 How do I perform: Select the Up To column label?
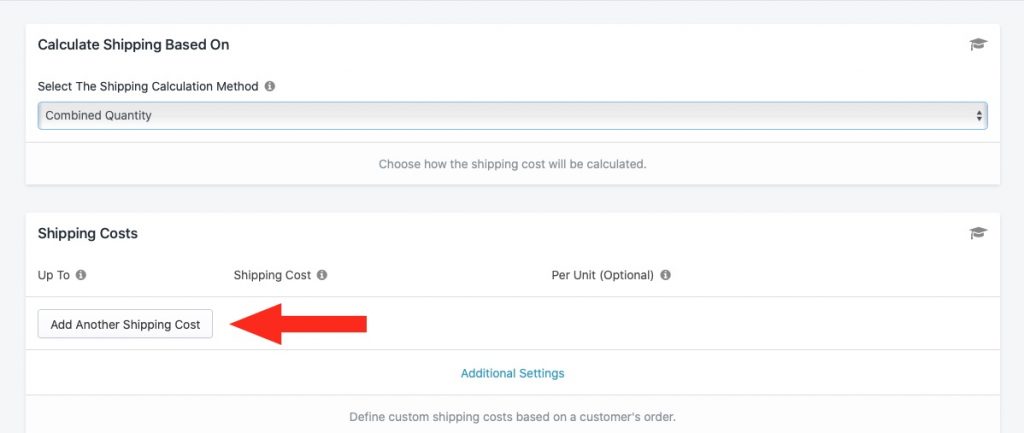click(54, 275)
